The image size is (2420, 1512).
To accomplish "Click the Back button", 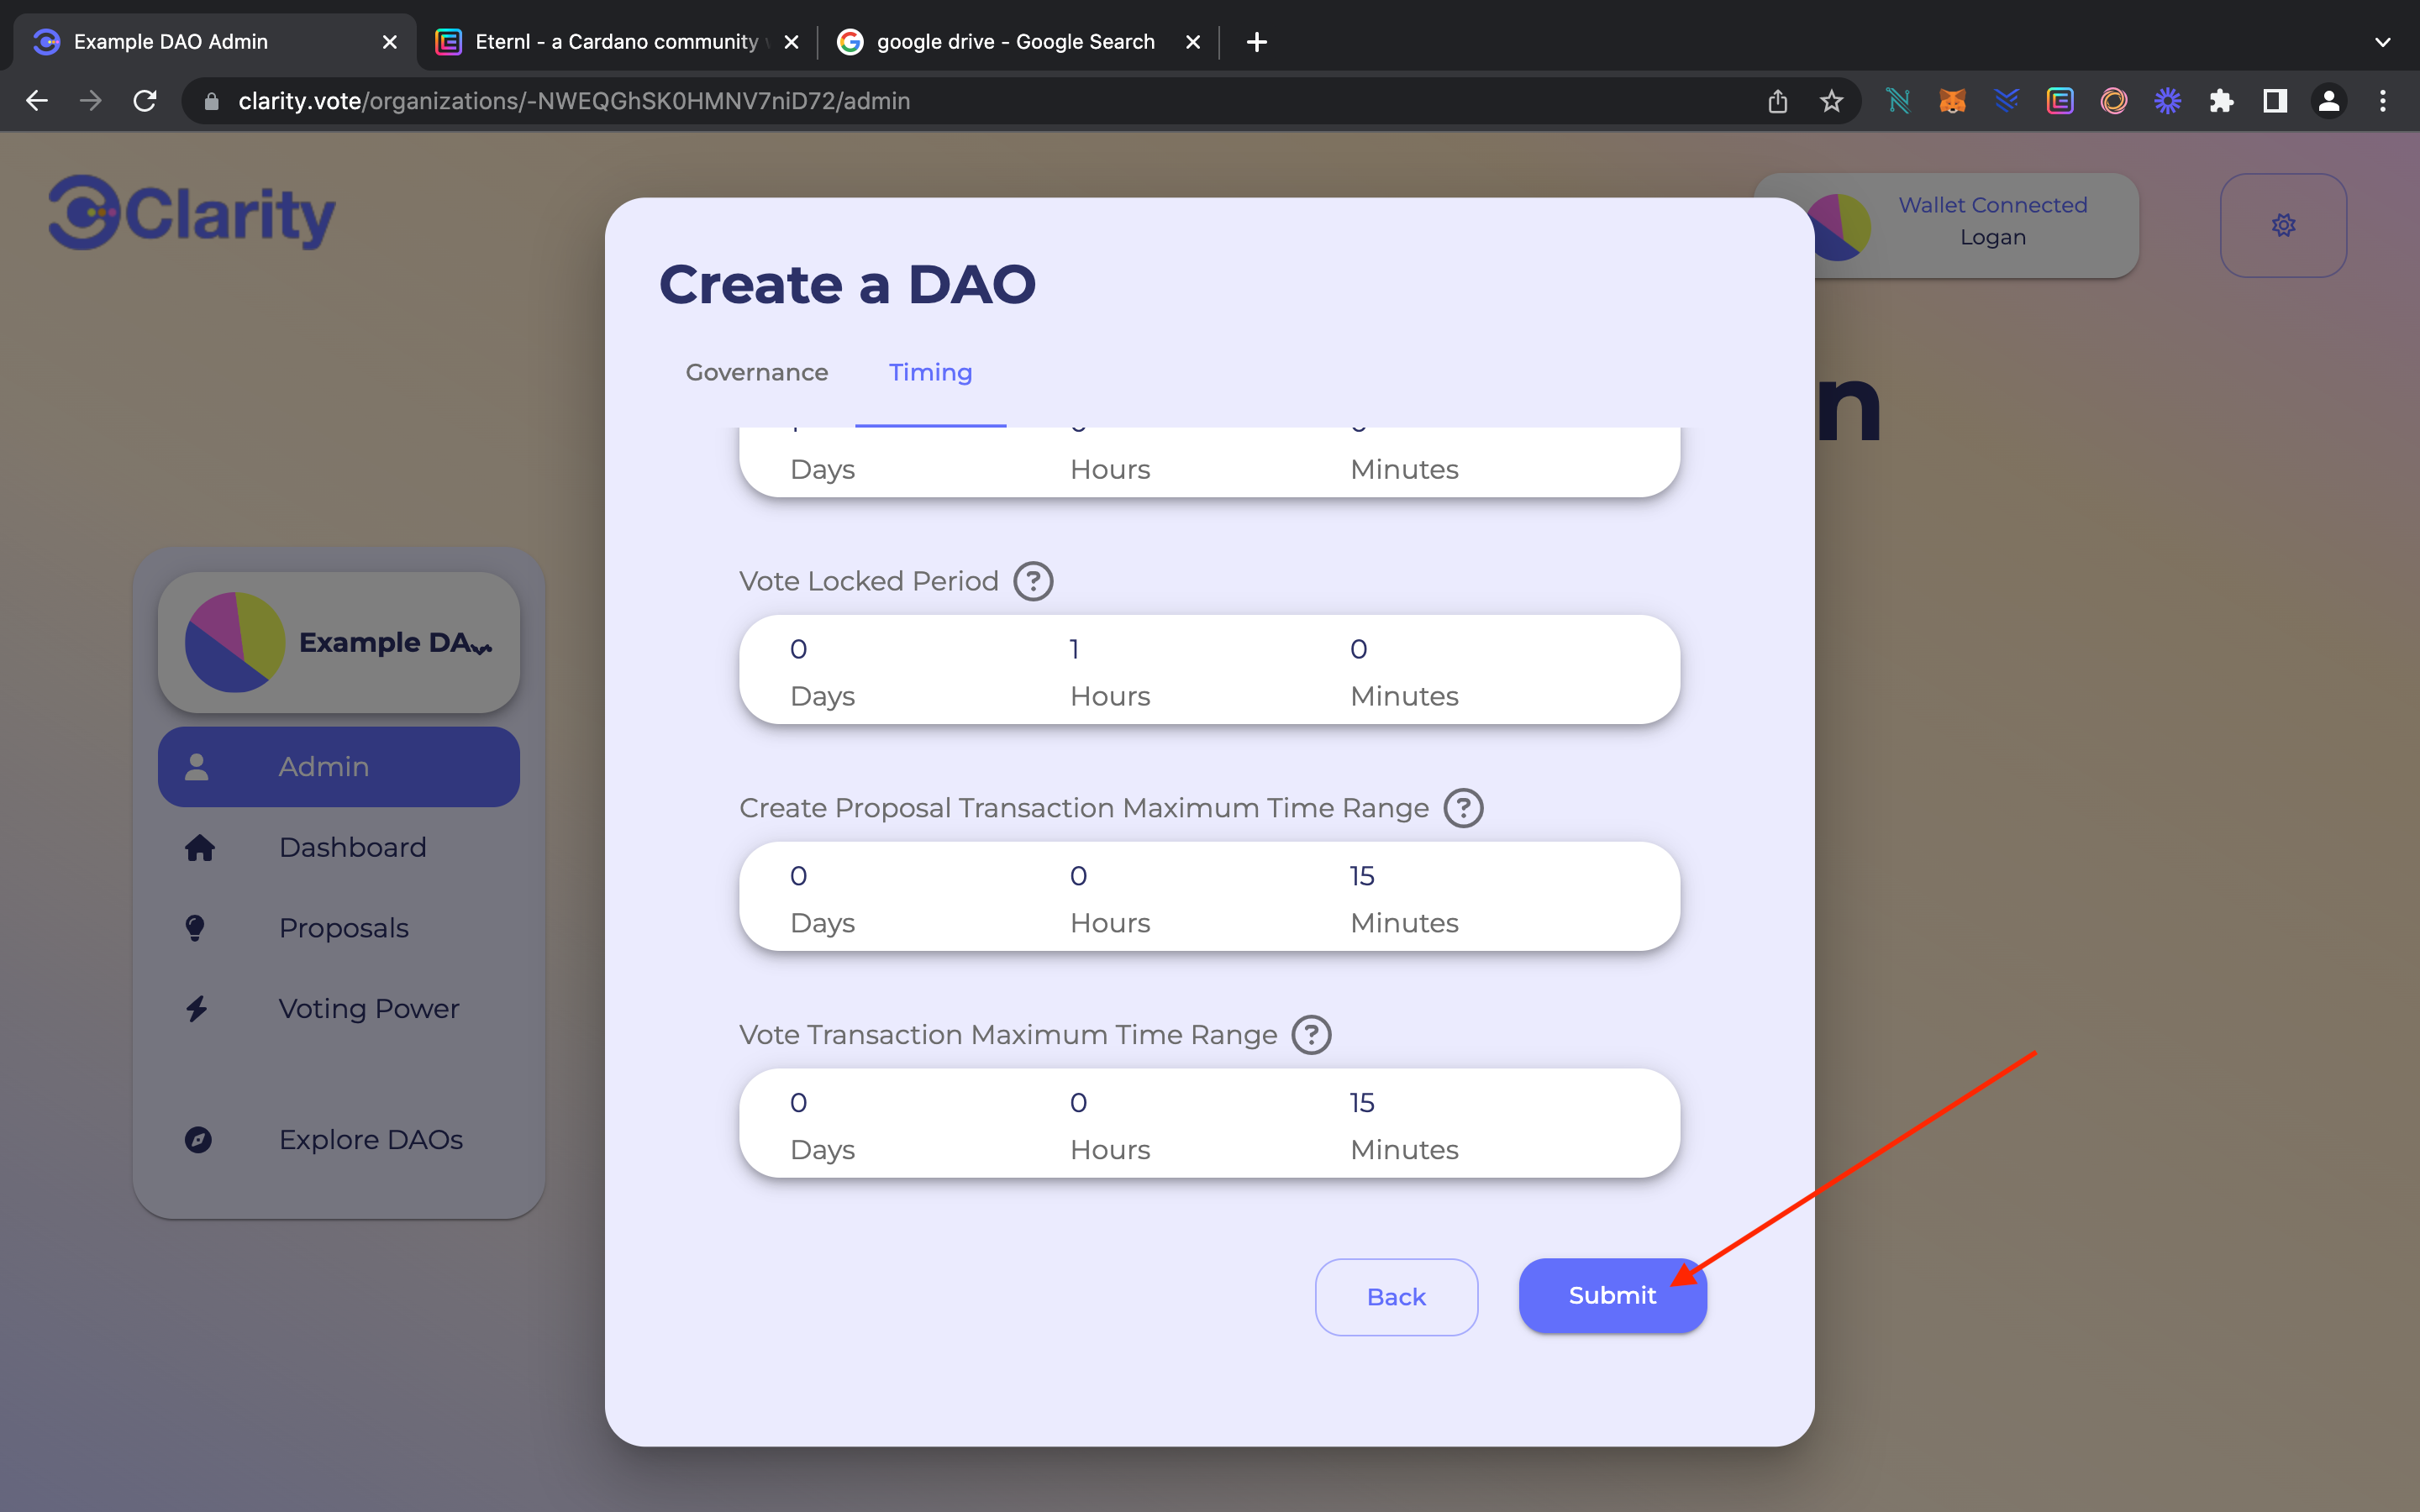I will [1396, 1297].
